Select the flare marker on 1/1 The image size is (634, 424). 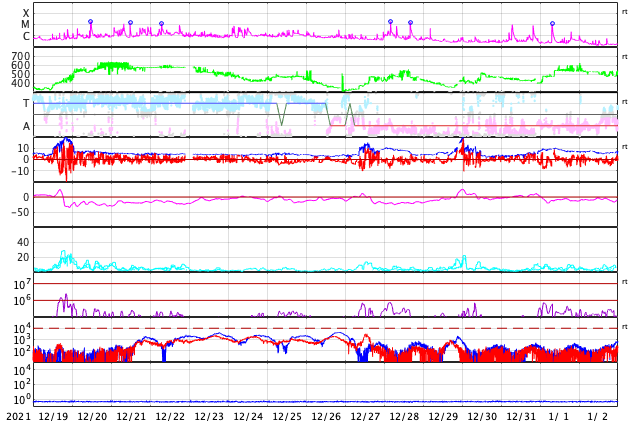(x=552, y=23)
